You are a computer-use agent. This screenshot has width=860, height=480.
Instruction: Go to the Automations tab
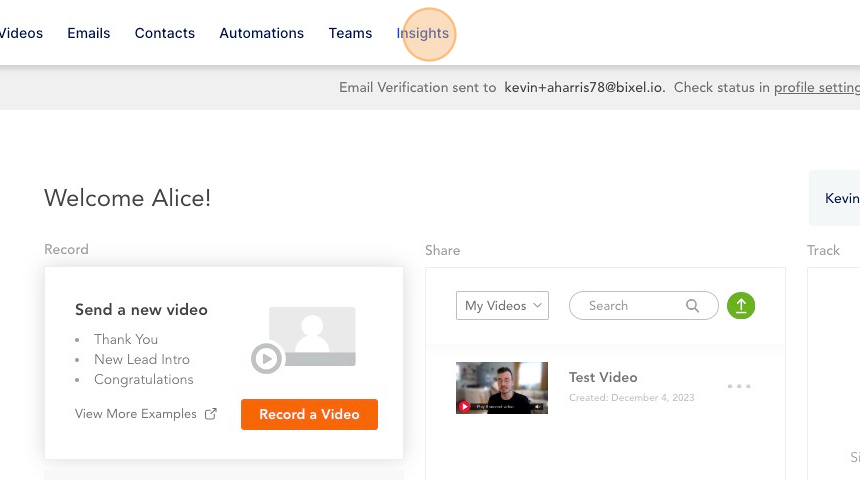click(262, 33)
